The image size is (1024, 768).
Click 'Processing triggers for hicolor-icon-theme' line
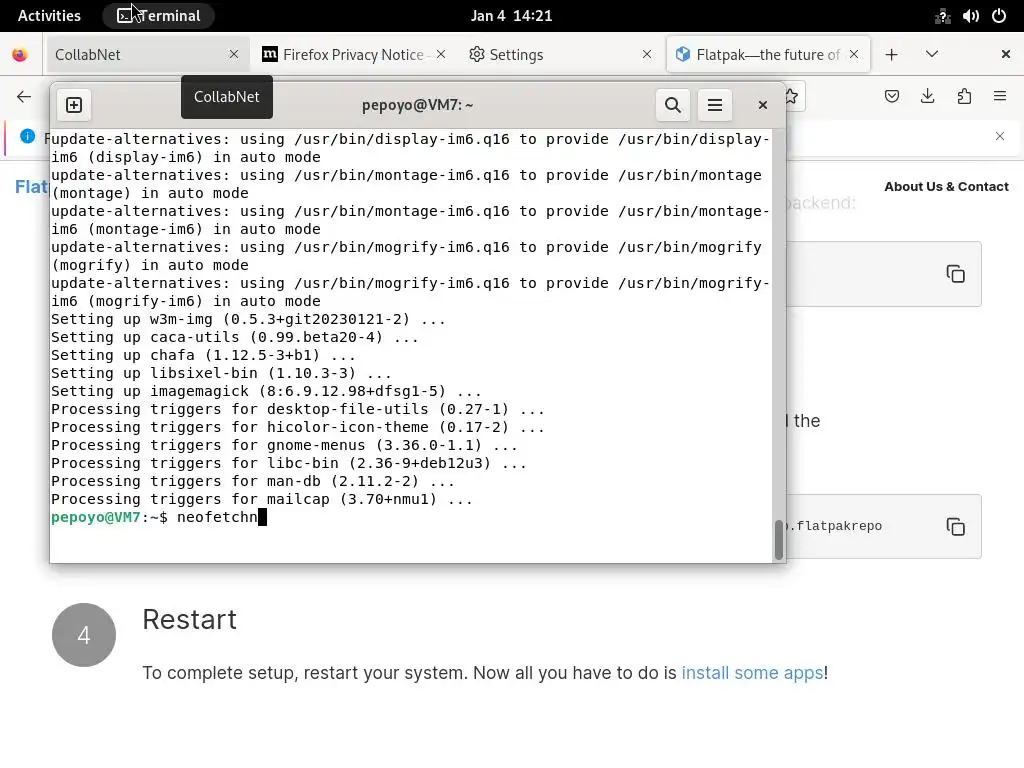tap(298, 427)
